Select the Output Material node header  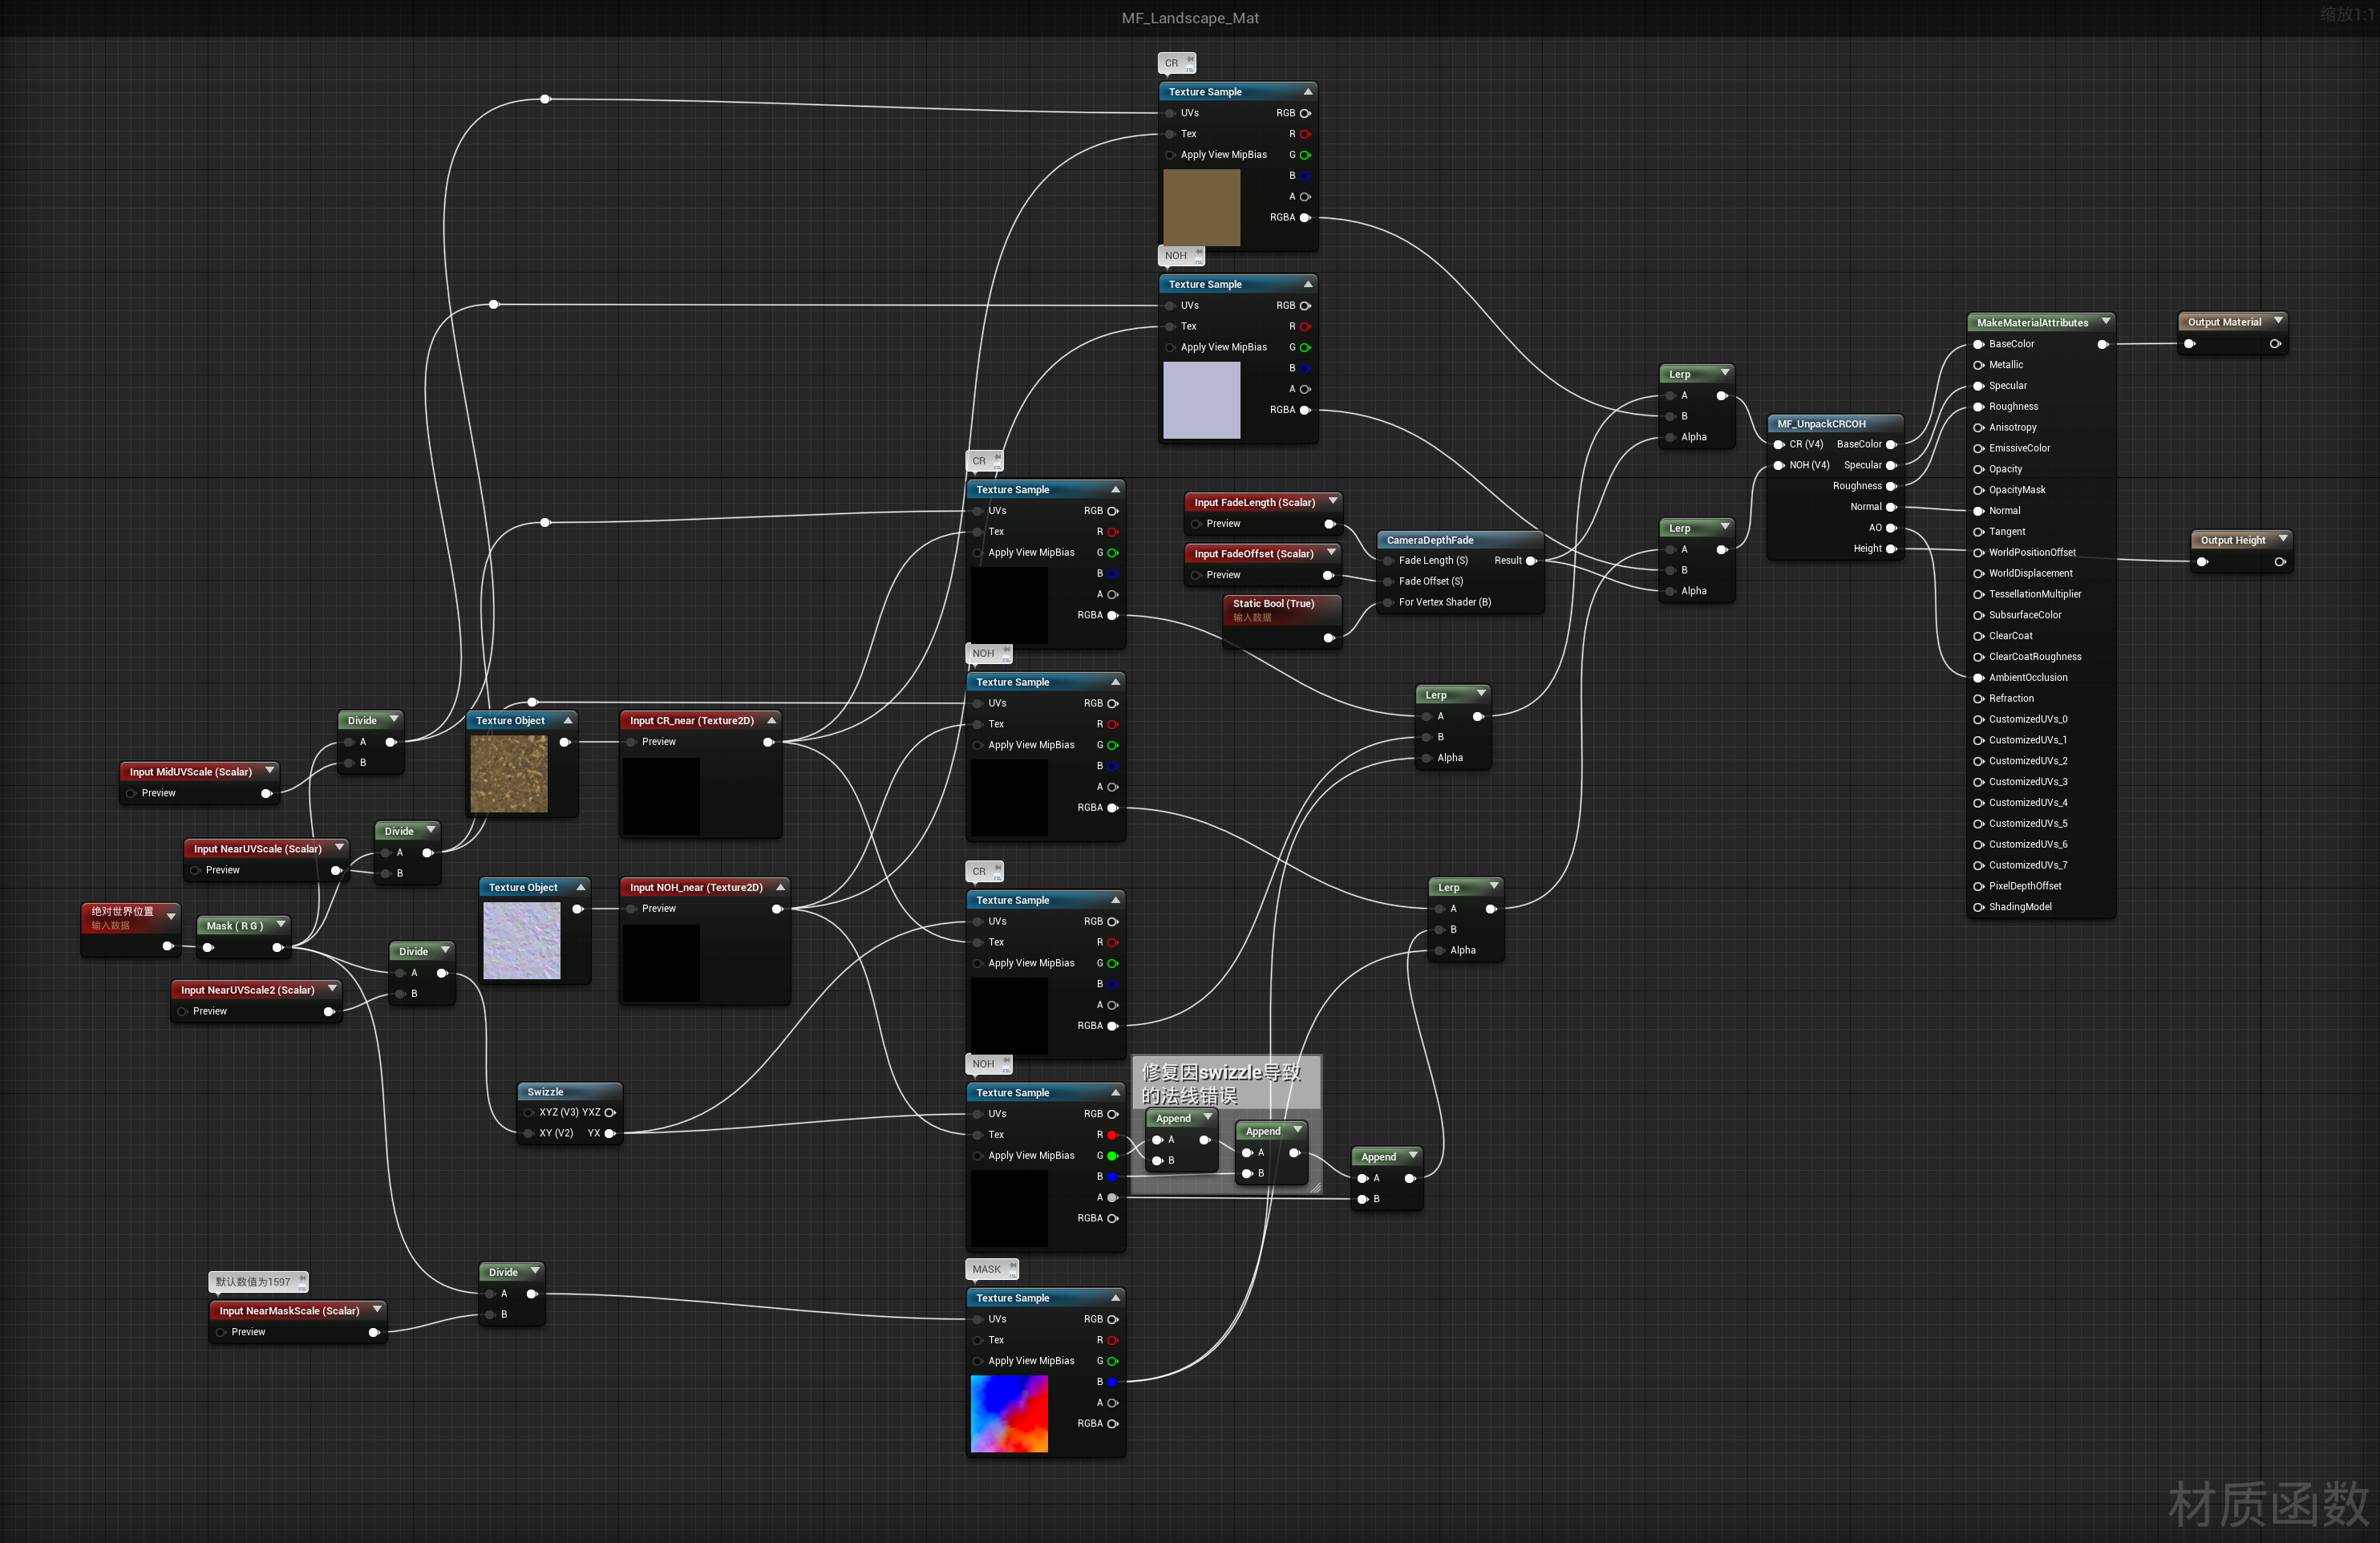tap(2223, 322)
